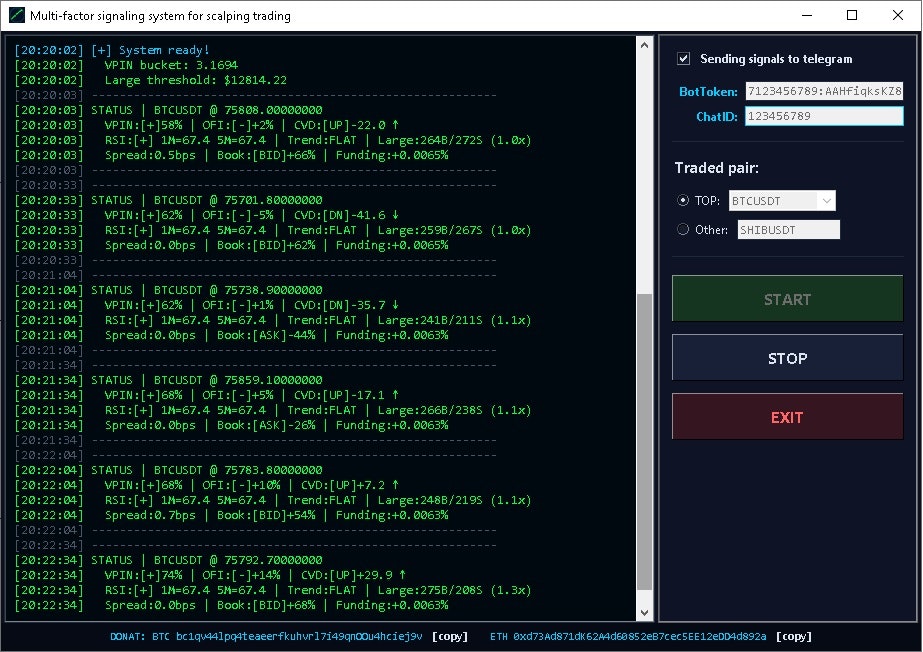Click the BotToken input field
This screenshot has width=923, height=652.
click(824, 91)
